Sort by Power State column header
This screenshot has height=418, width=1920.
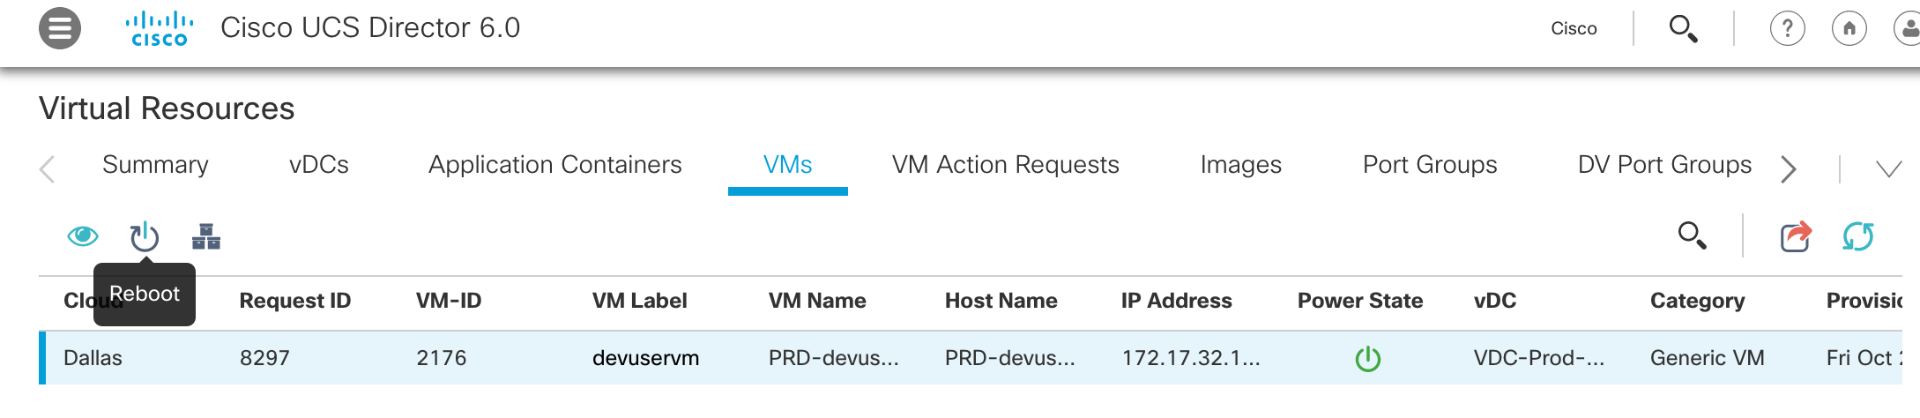1360,301
